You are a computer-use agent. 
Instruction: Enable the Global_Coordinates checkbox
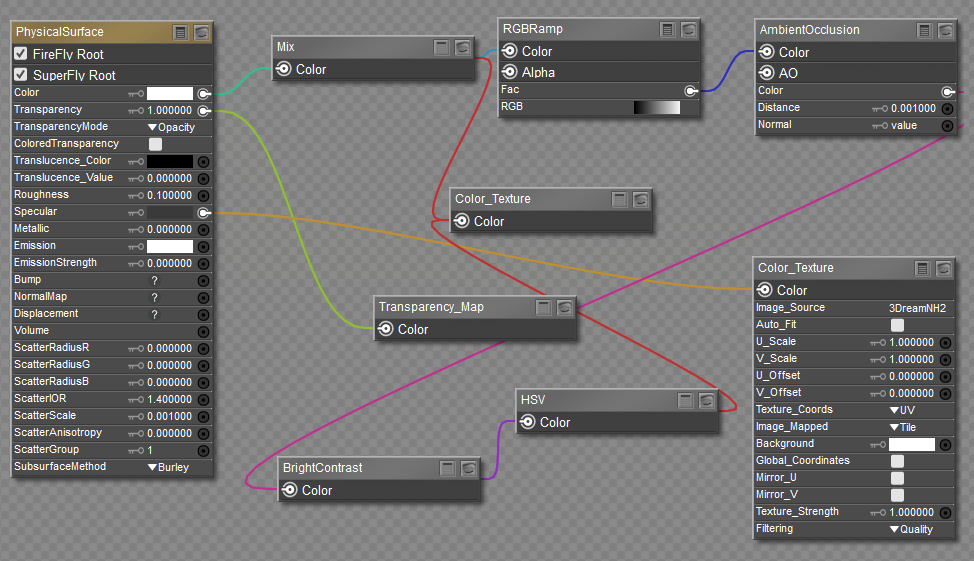coord(897,461)
